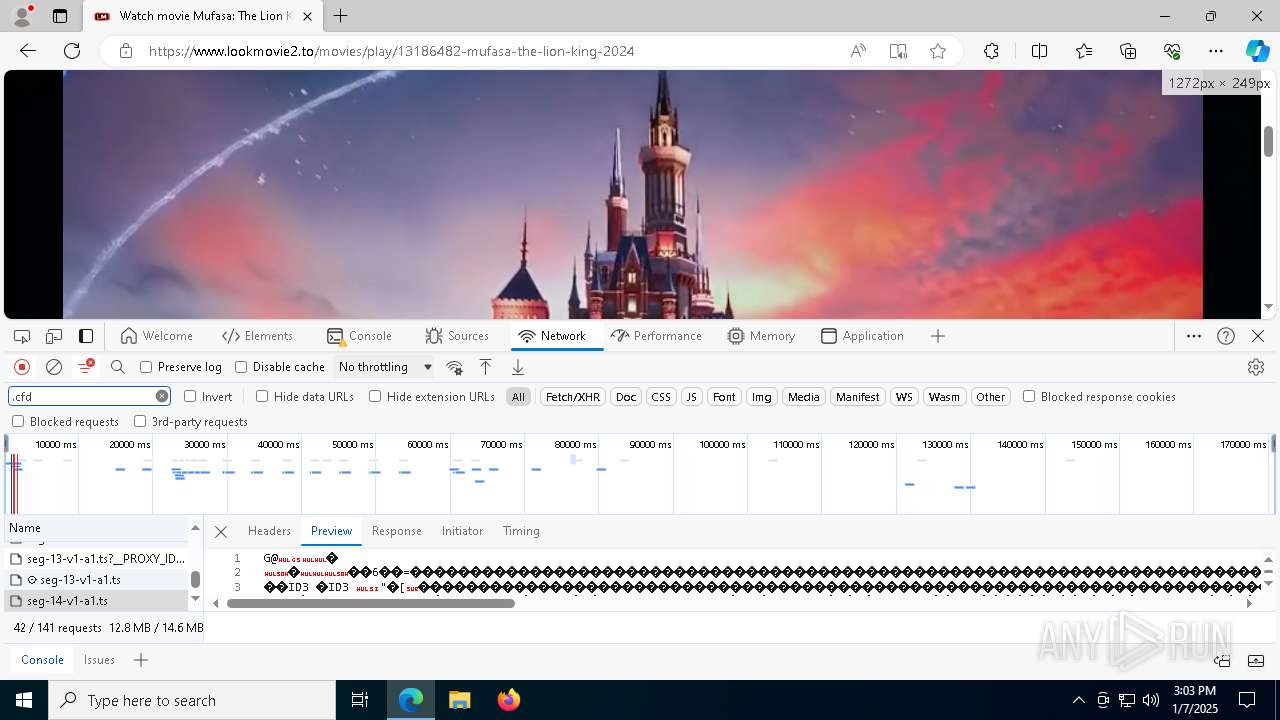This screenshot has width=1280, height=720.
Task: Toggle device emulation icon
Action: [54, 336]
